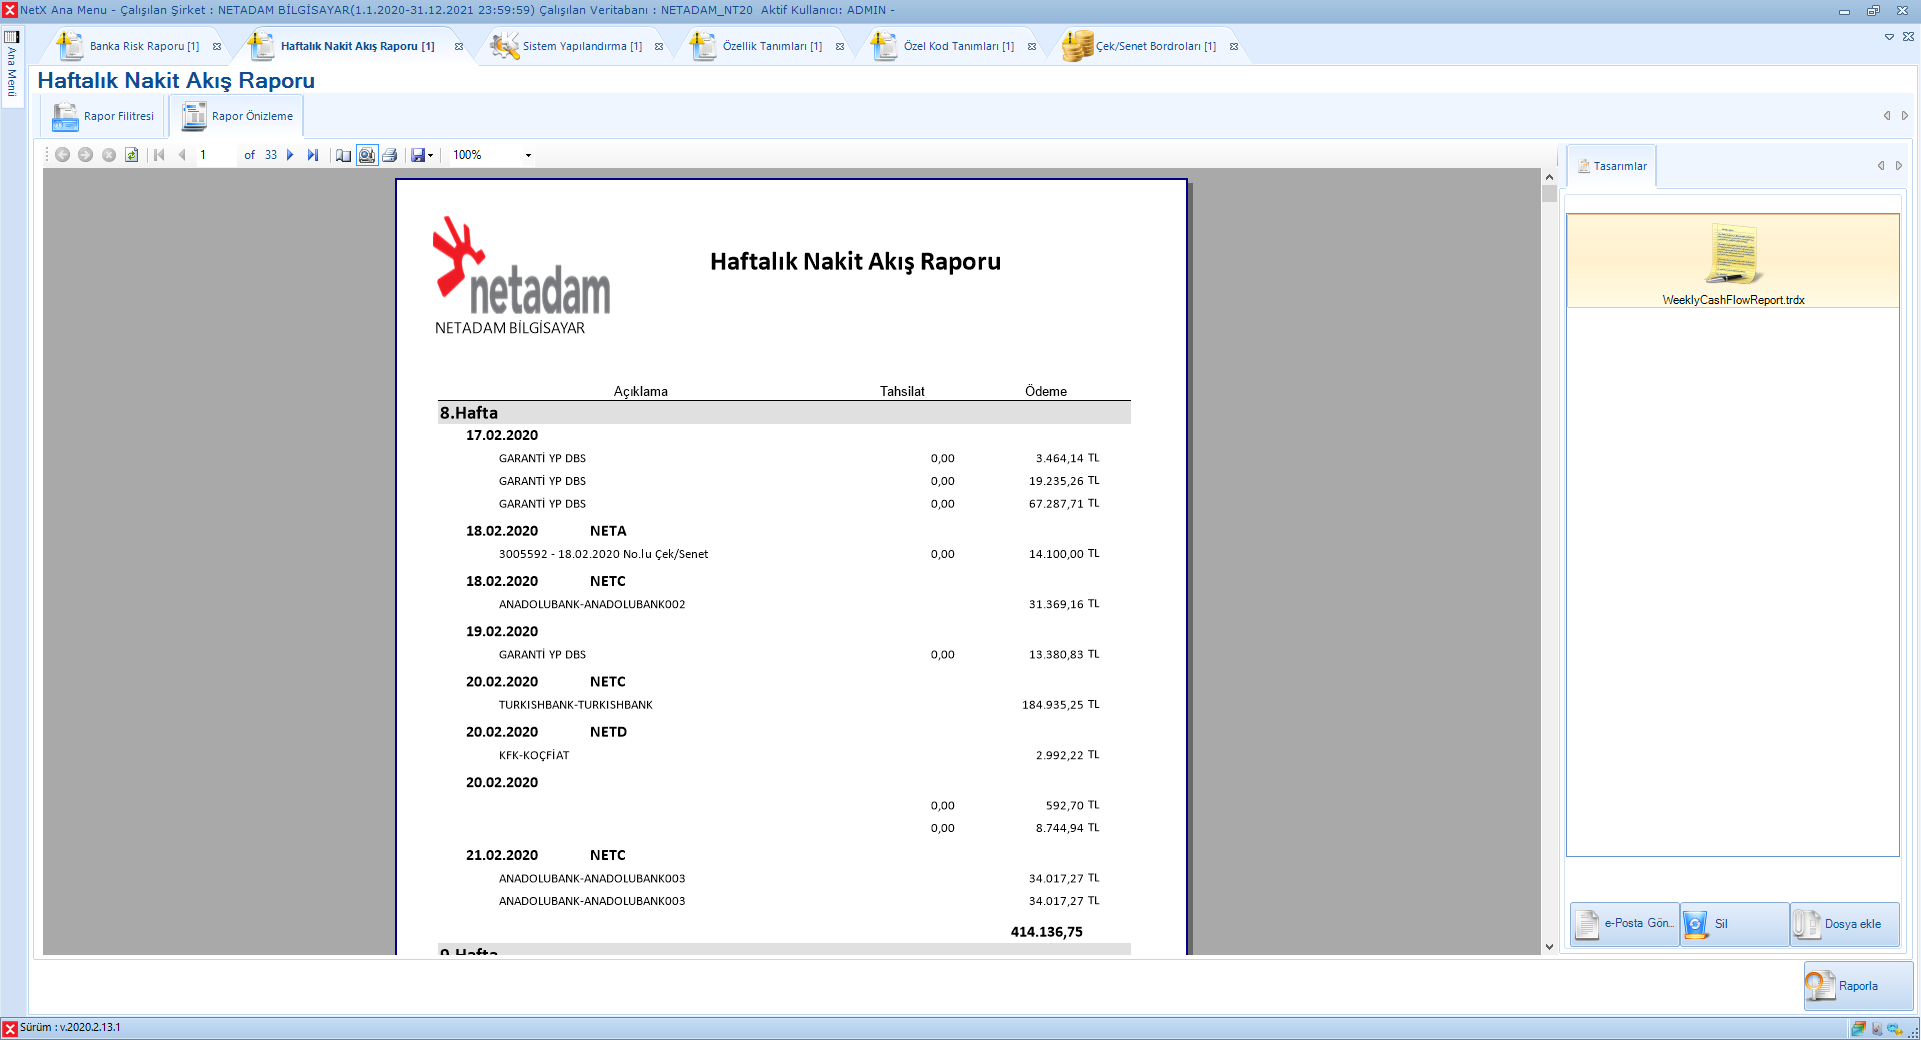Close the Haftalık Nakit Akış Raporu tab
The height and width of the screenshot is (1040, 1921).
[459, 47]
